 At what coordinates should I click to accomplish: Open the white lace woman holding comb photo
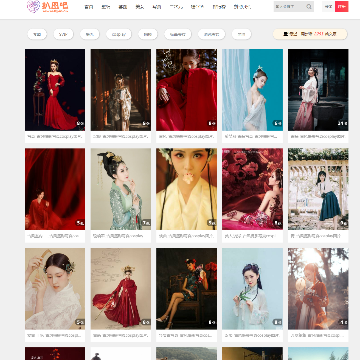[55, 289]
